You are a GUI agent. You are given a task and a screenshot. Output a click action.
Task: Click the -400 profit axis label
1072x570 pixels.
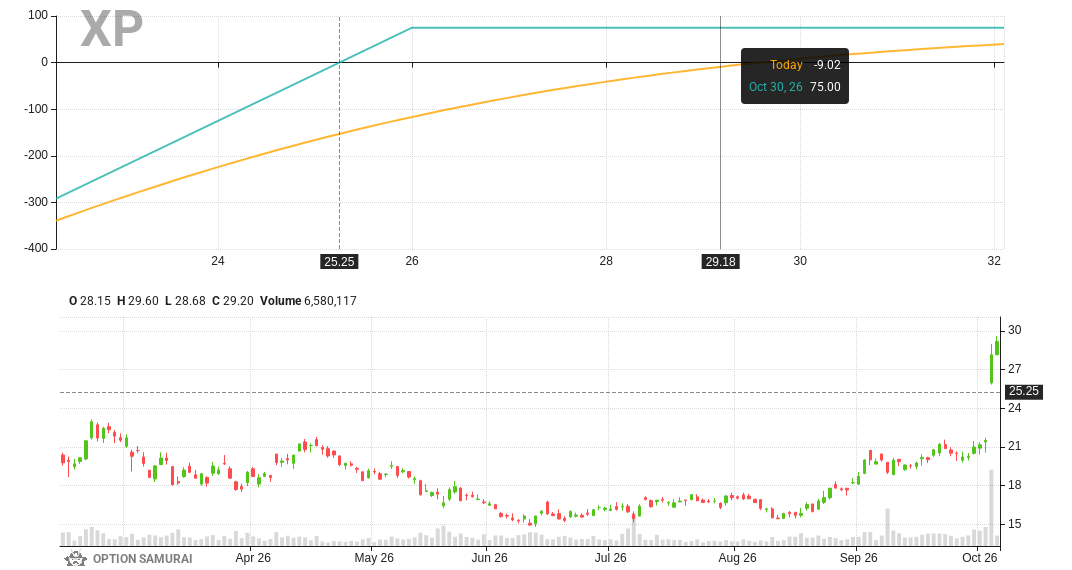(36, 247)
